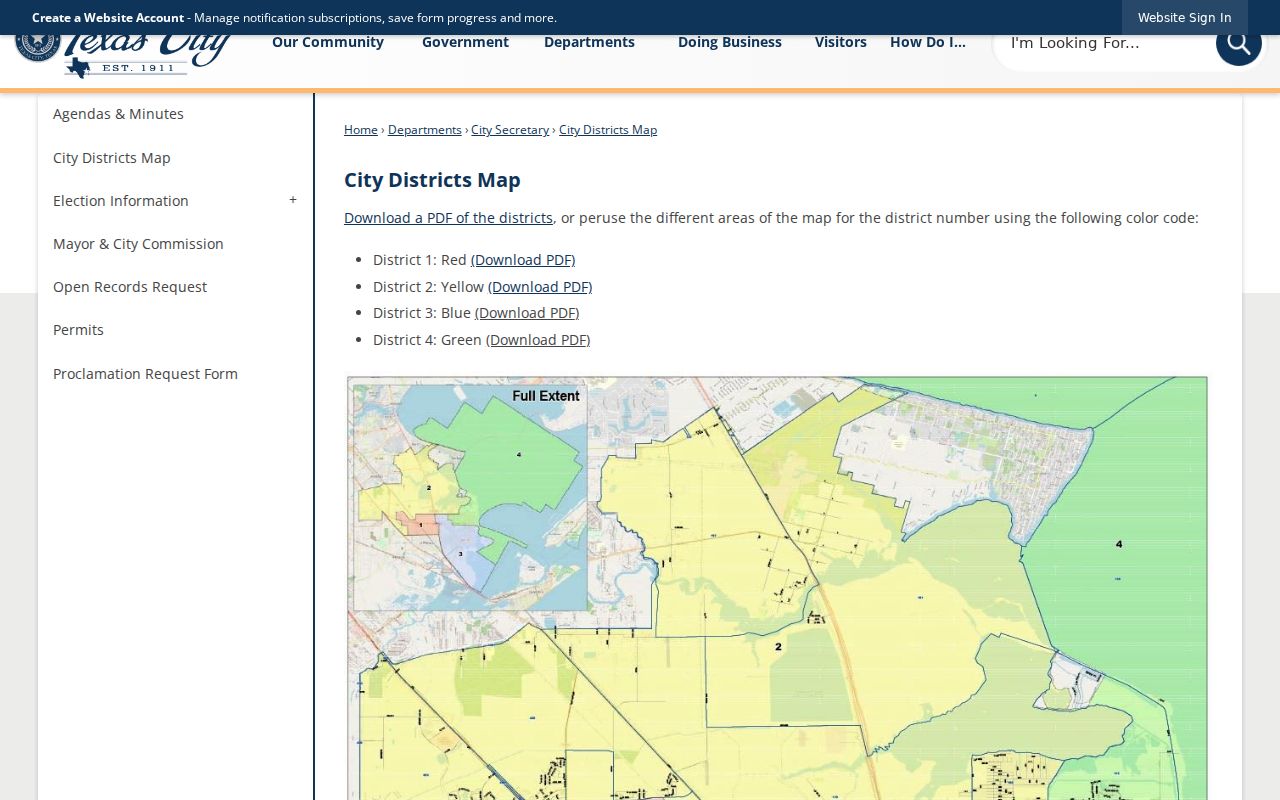Click Departments breadcrumb link
The height and width of the screenshot is (800, 1280).
(x=425, y=130)
